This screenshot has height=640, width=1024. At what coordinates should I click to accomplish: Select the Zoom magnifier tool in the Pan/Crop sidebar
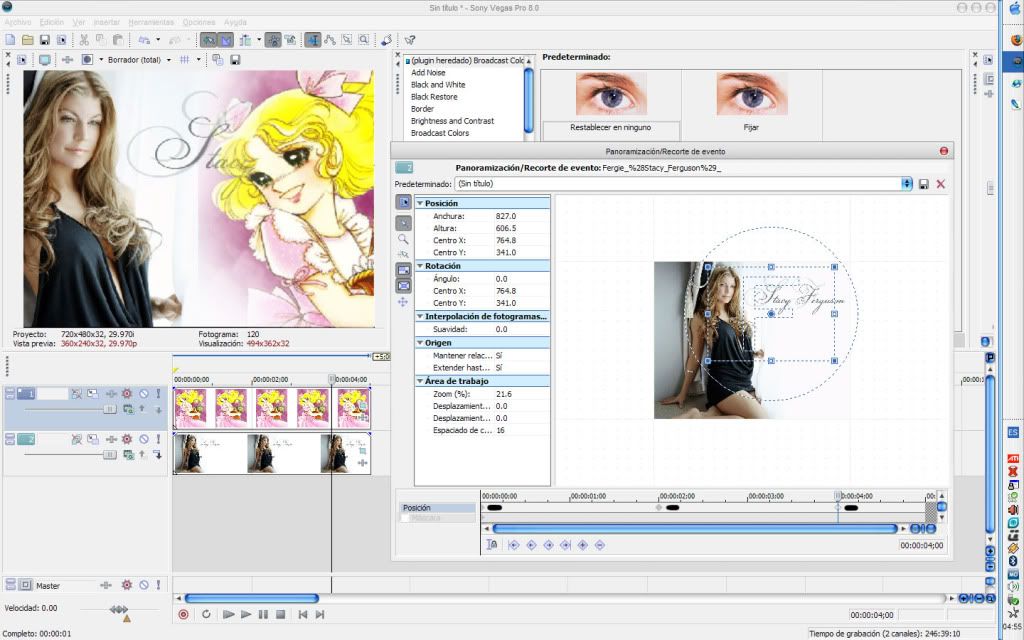(404, 239)
